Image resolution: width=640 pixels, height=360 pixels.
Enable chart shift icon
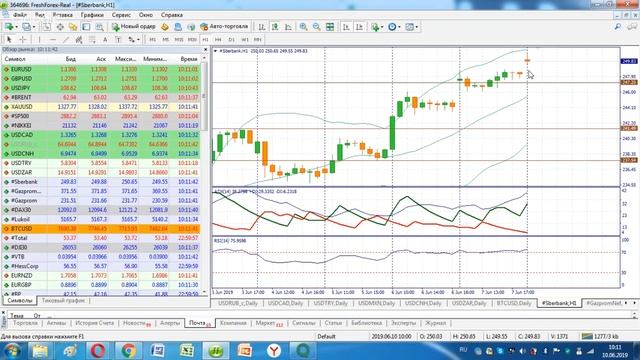tap(360, 27)
